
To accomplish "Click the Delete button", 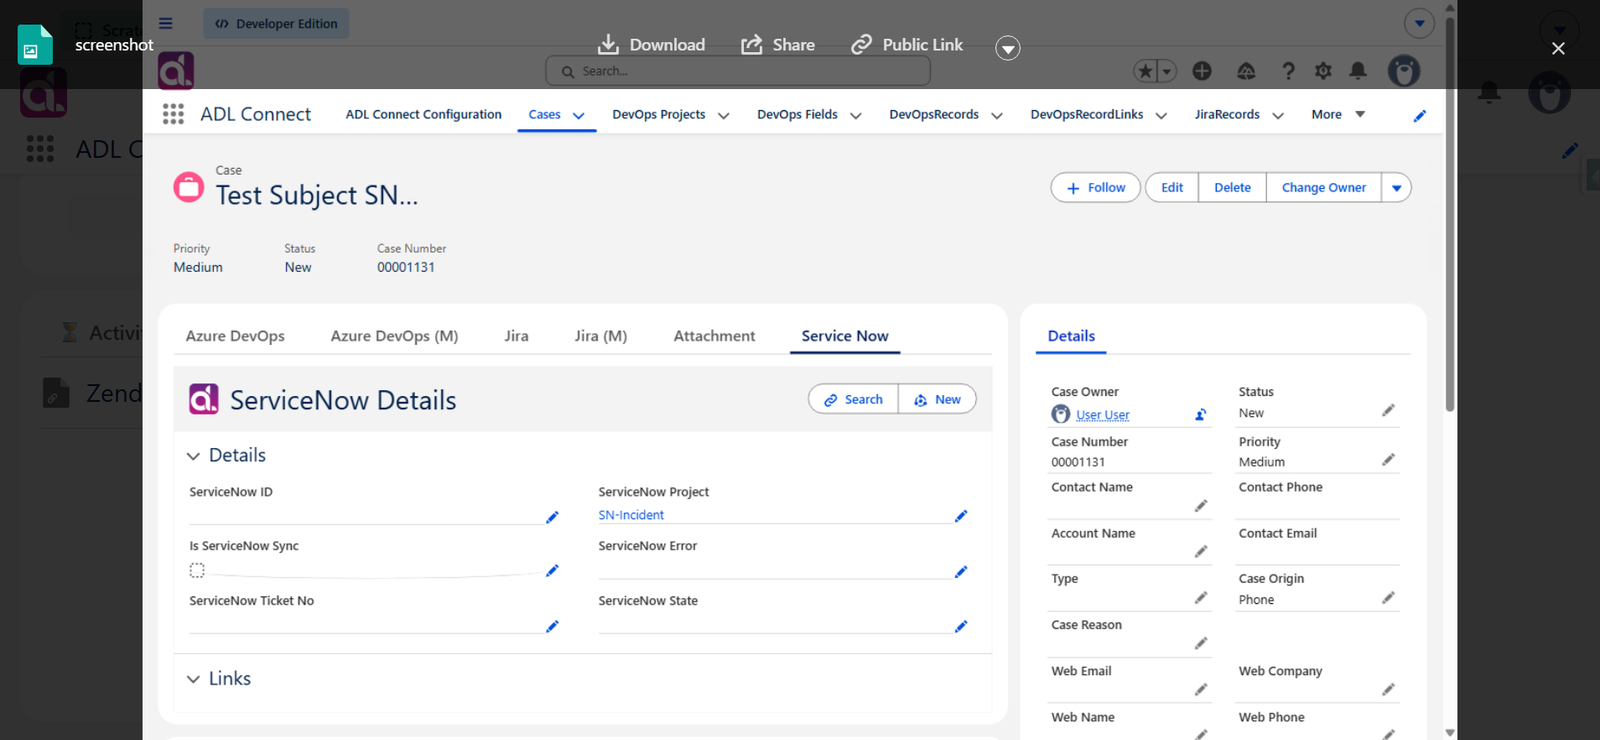I will tap(1232, 188).
